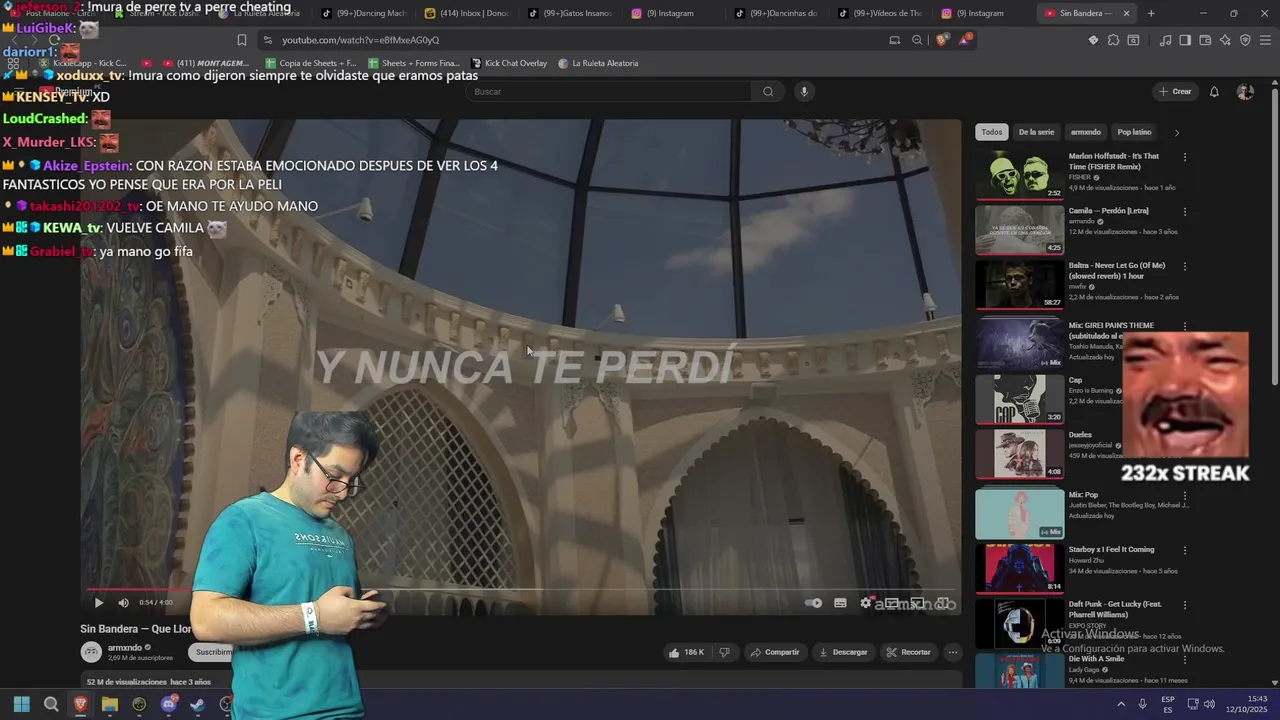Open Brave Shields lion icon

click(941, 40)
